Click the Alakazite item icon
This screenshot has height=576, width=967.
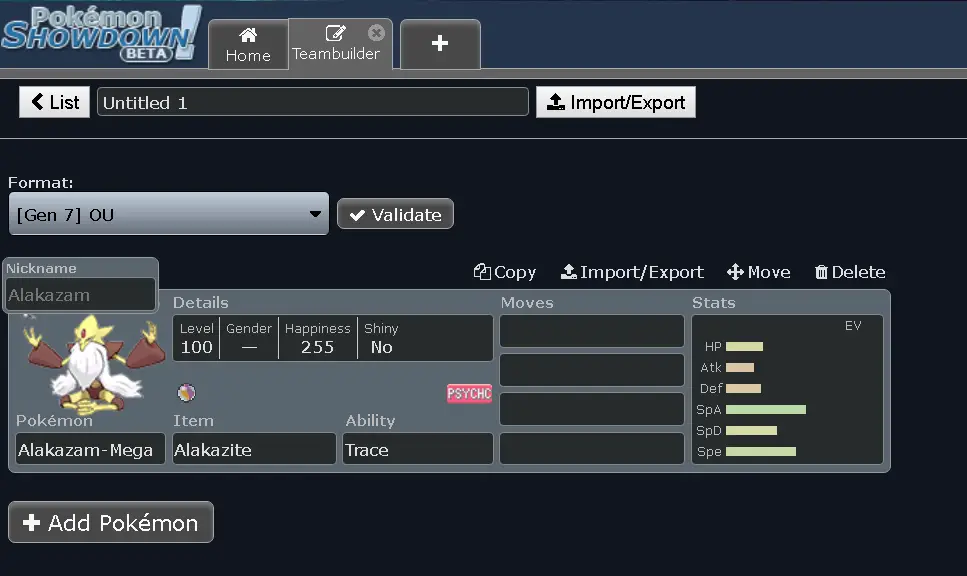pos(186,393)
